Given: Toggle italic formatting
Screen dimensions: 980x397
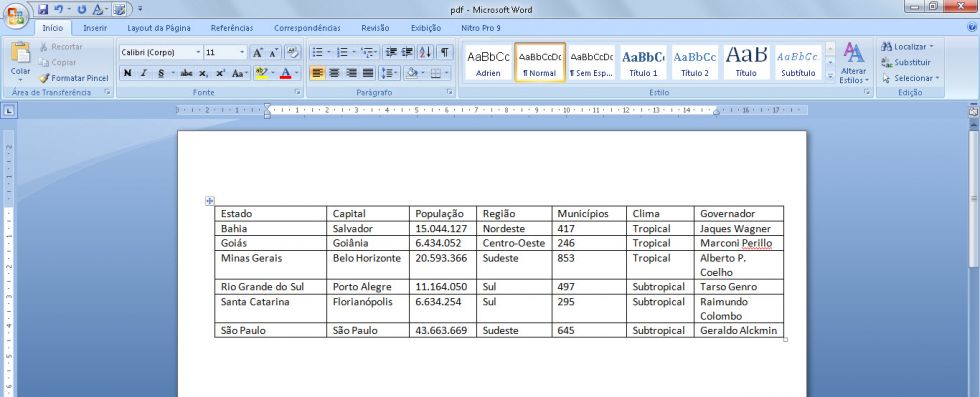Looking at the screenshot, I should coord(144,73).
